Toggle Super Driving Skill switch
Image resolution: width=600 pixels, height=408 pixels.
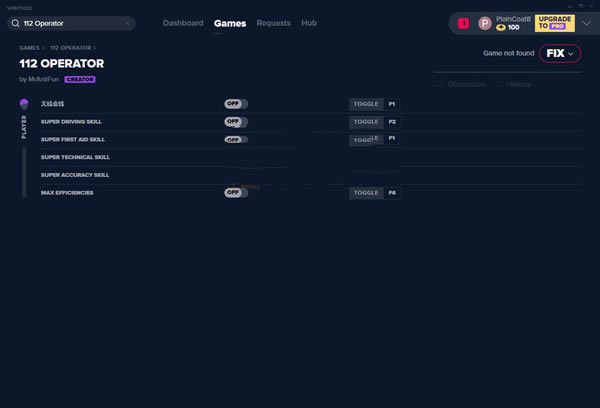(x=236, y=122)
